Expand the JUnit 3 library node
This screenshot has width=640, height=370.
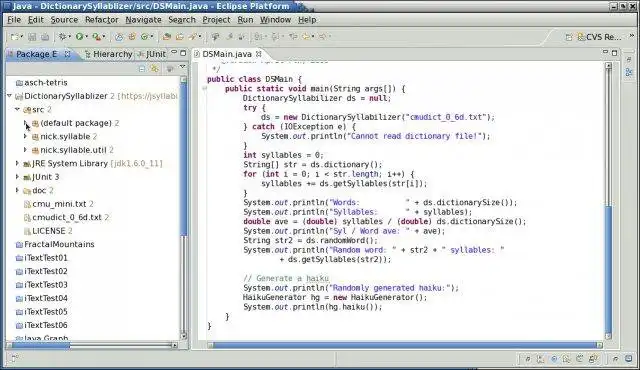(17, 177)
